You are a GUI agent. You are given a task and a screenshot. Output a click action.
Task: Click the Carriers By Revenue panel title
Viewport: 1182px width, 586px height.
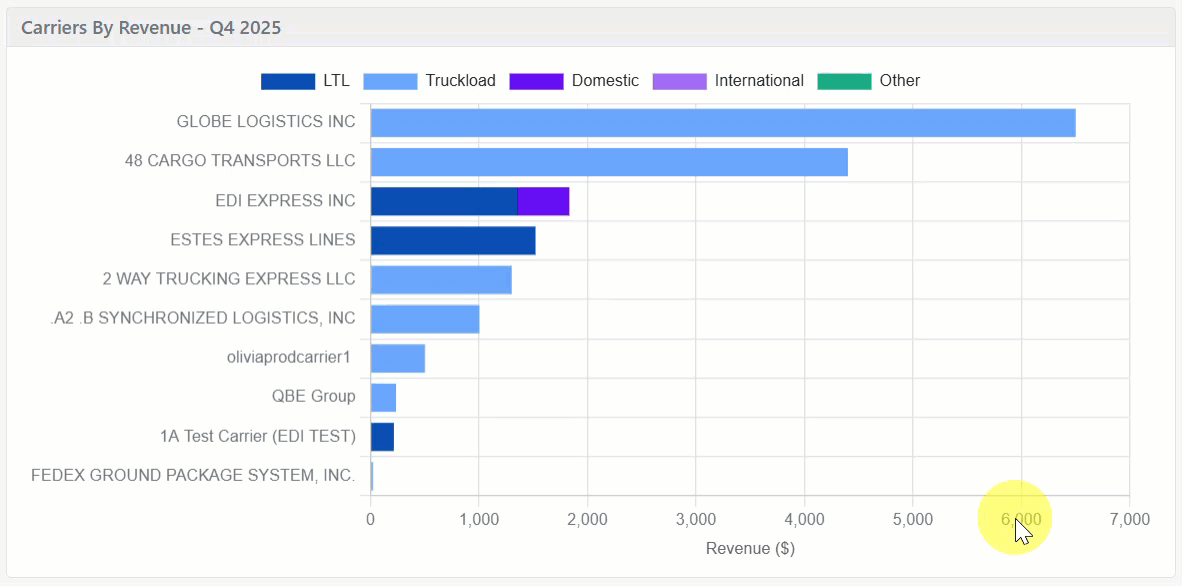pos(151,28)
